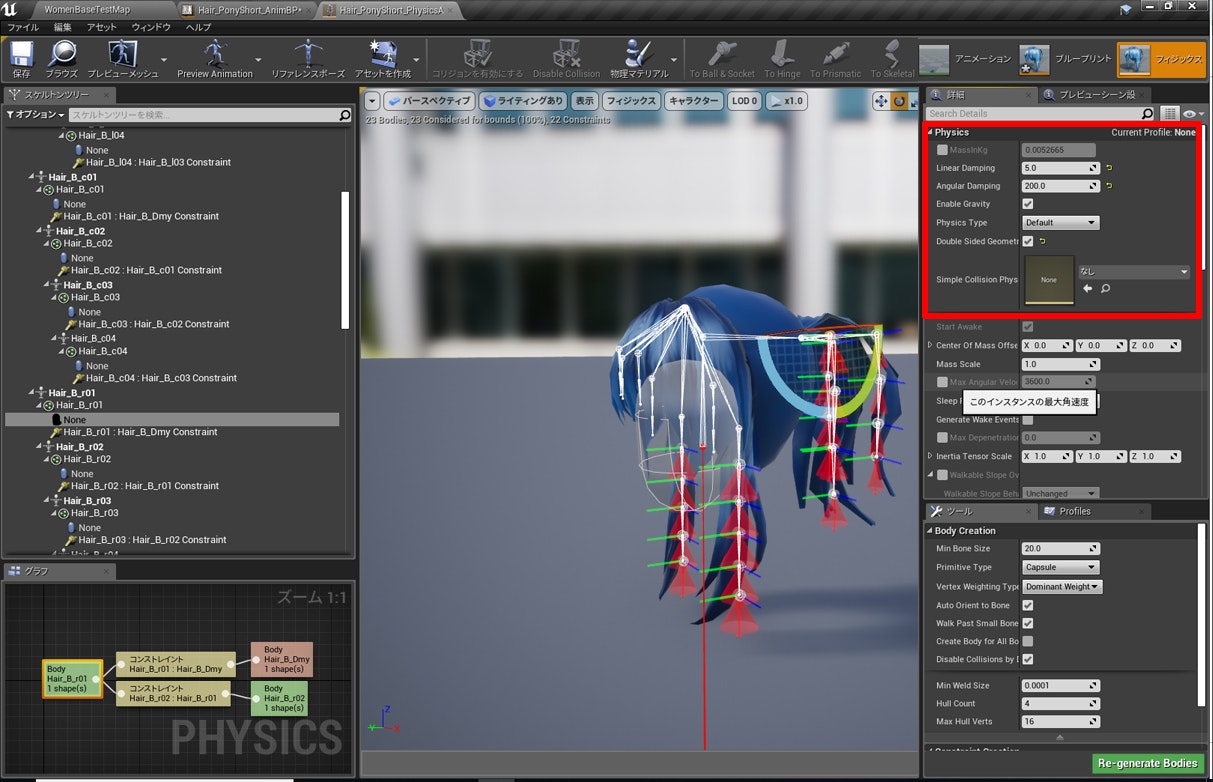The height and width of the screenshot is (782, 1213).
Task: Toggle the Create Body for All Bones checkbox
Action: coord(1027,641)
